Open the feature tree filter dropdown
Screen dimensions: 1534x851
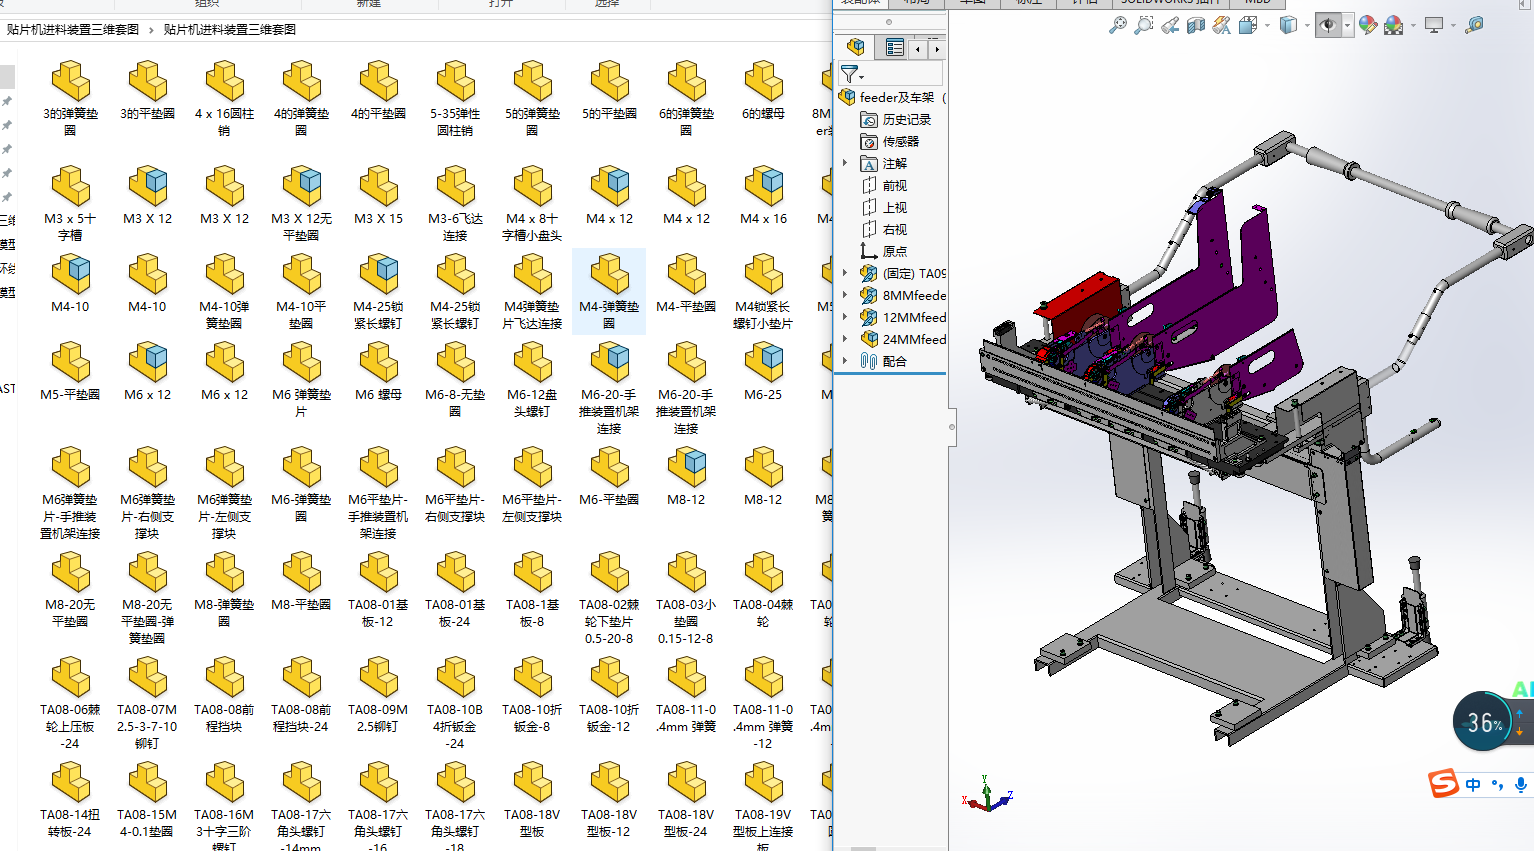point(852,74)
